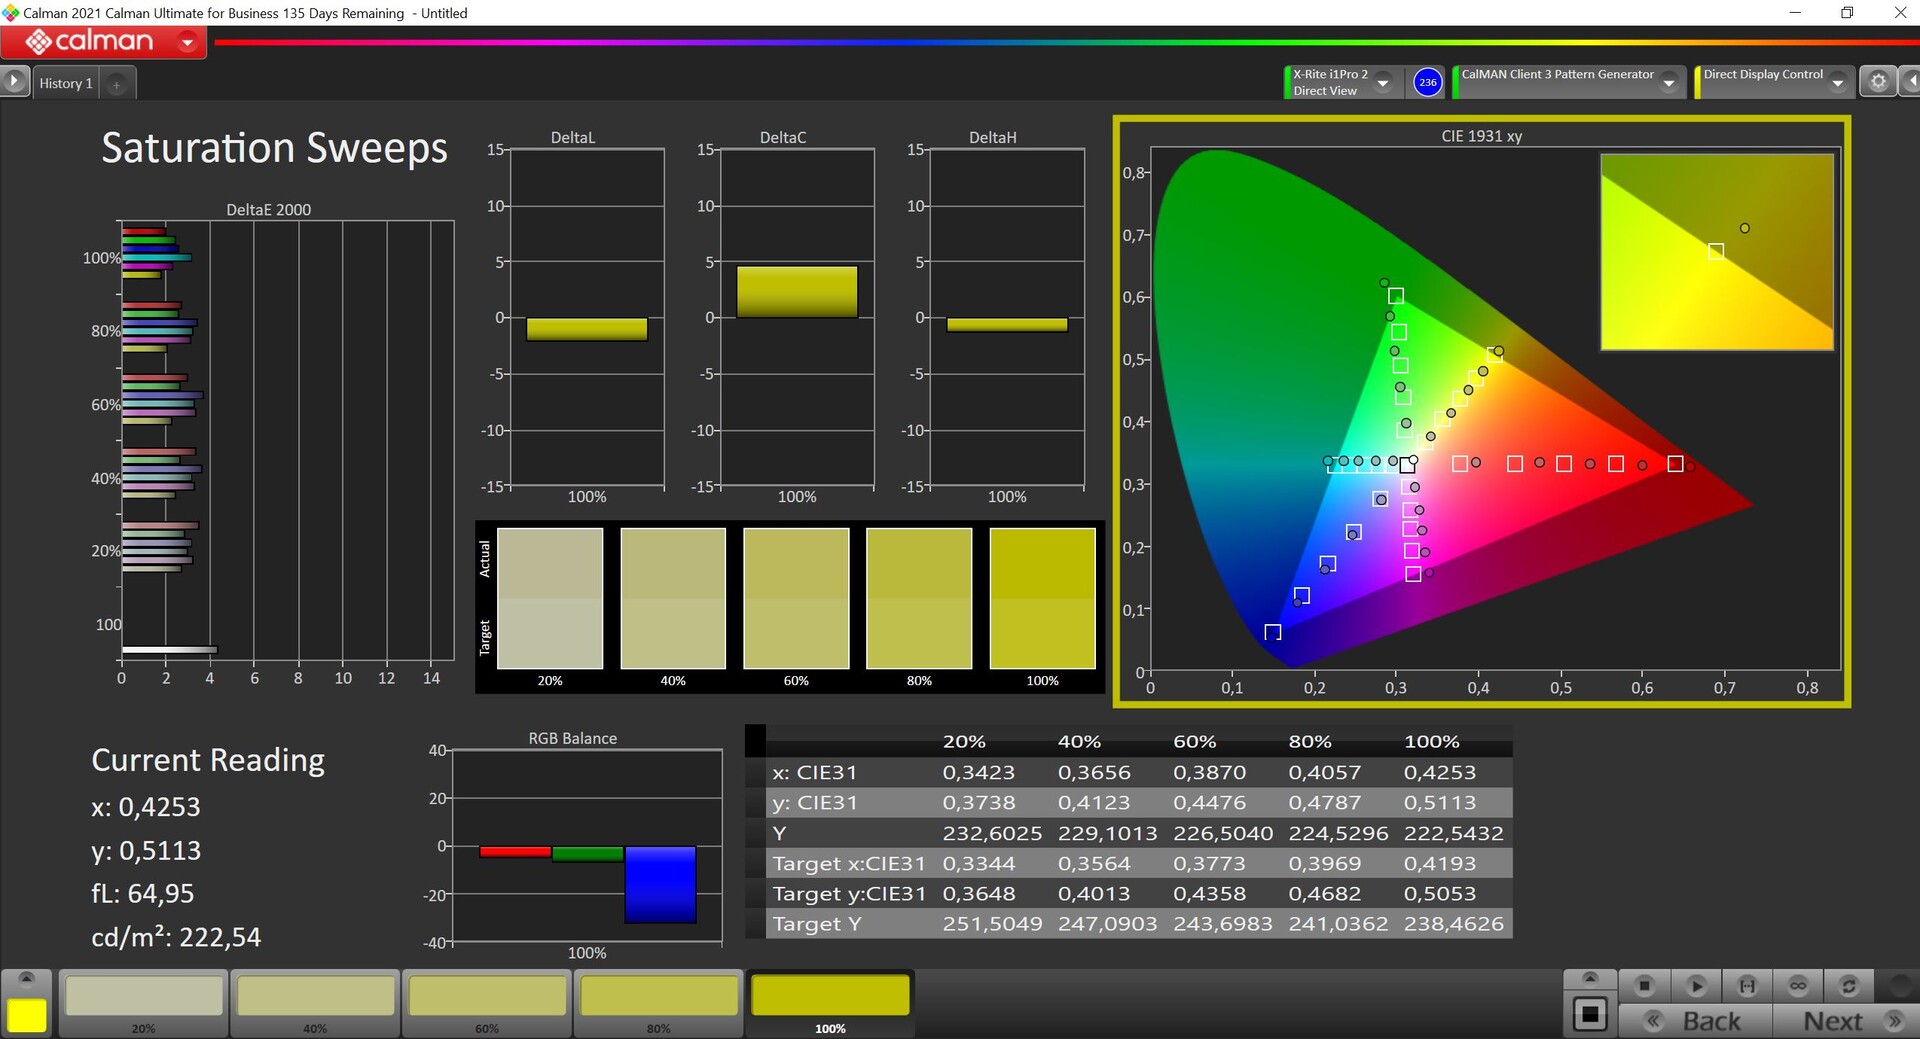Image resolution: width=1920 pixels, height=1039 pixels.
Task: Click the continuous read infinity icon
Action: (1798, 986)
